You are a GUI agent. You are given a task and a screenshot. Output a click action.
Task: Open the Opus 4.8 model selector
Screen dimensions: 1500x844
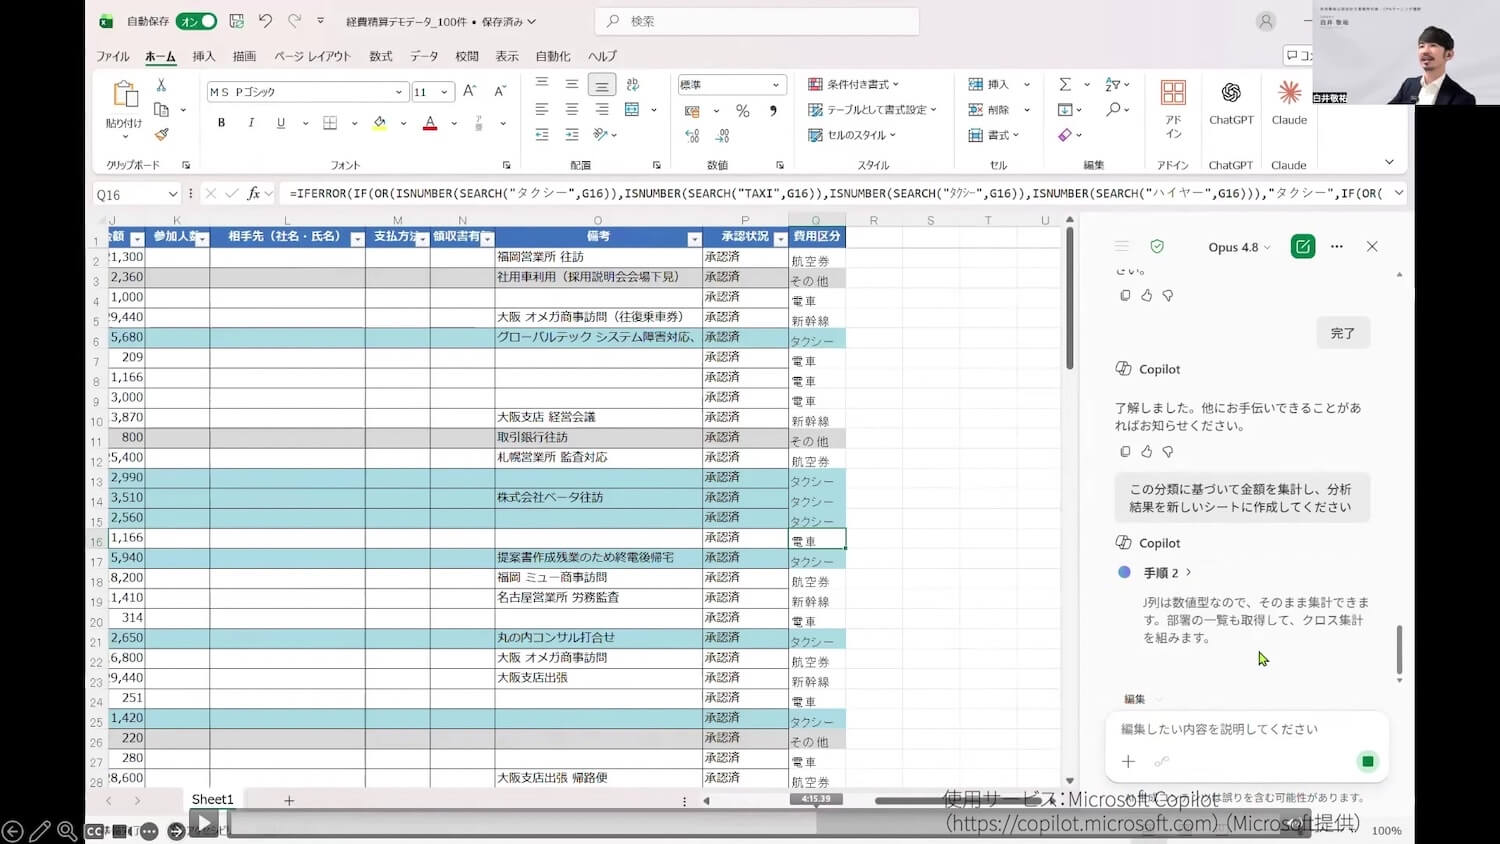tap(1239, 247)
